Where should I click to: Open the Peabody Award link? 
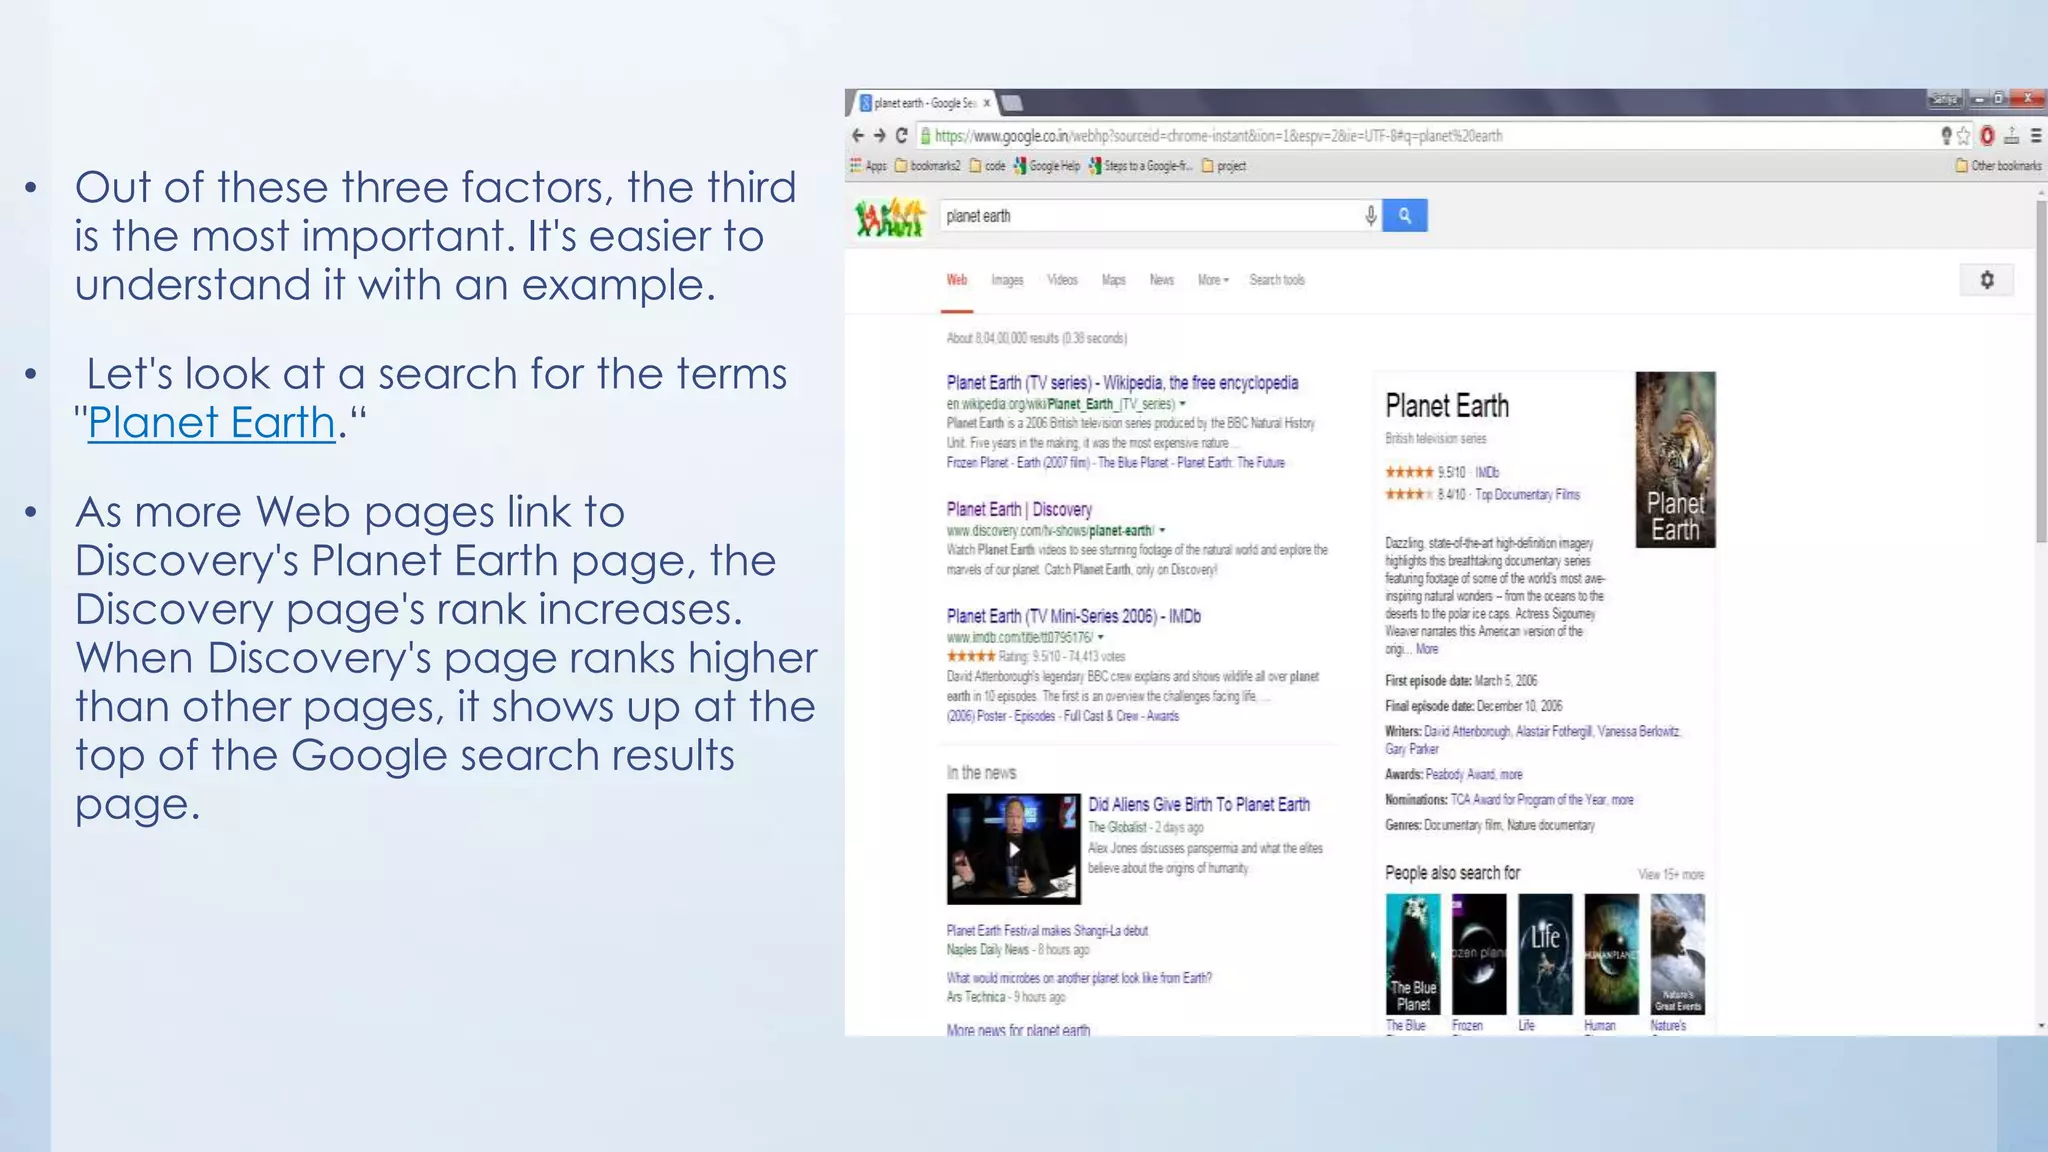1459,775
